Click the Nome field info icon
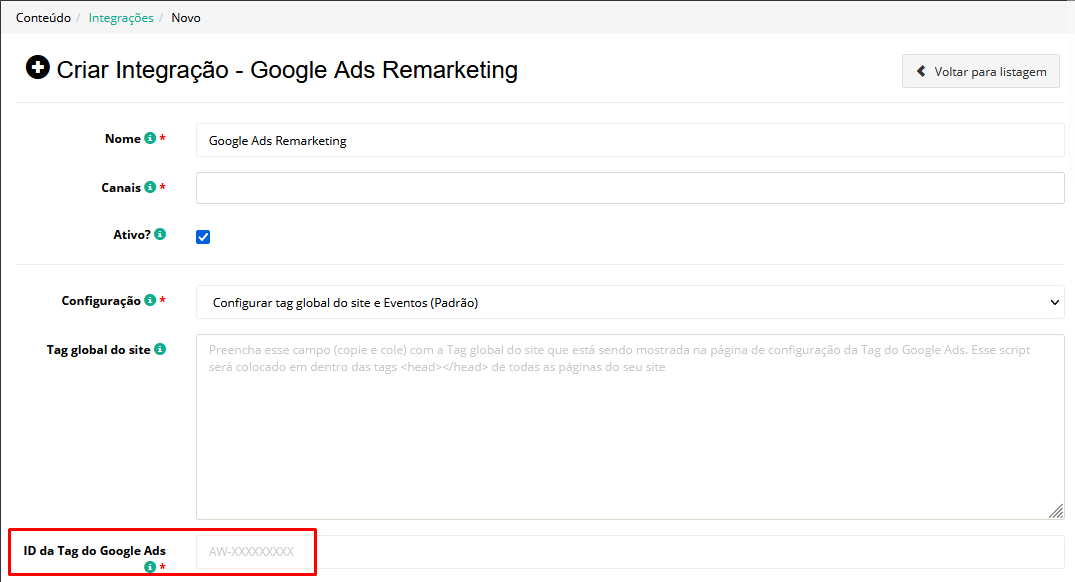 [x=150, y=138]
